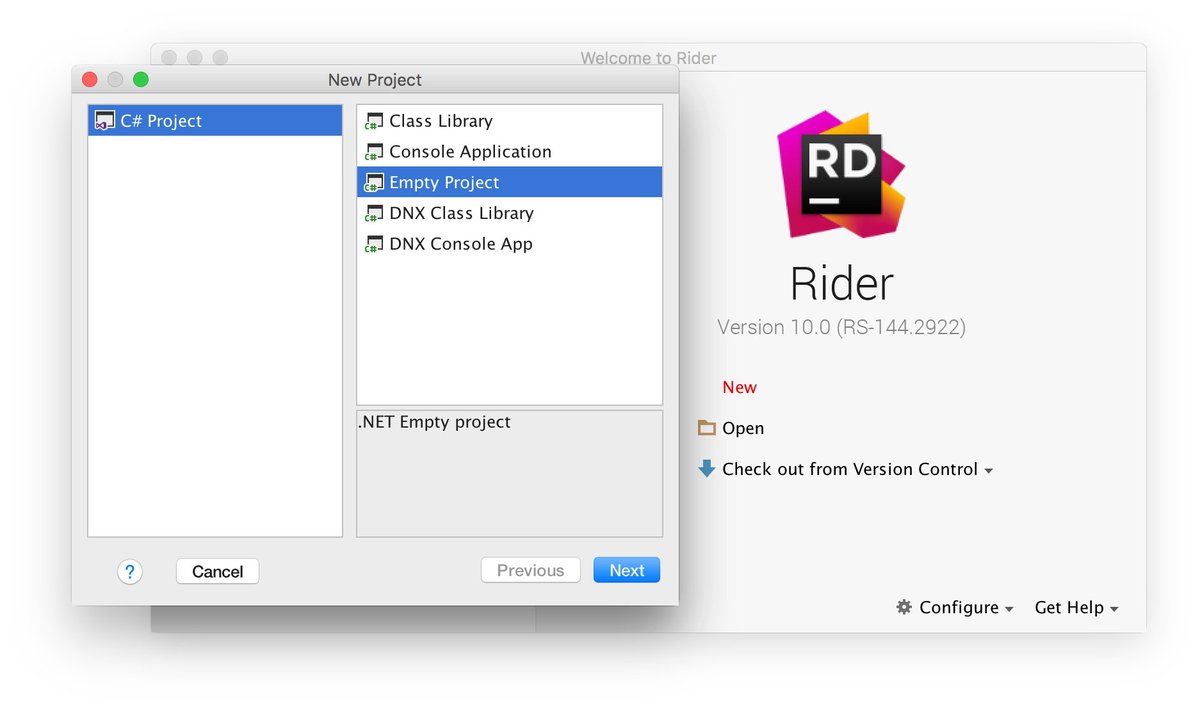This screenshot has height=708, width=1200.
Task: Open help with the question mark button
Action: [x=130, y=571]
